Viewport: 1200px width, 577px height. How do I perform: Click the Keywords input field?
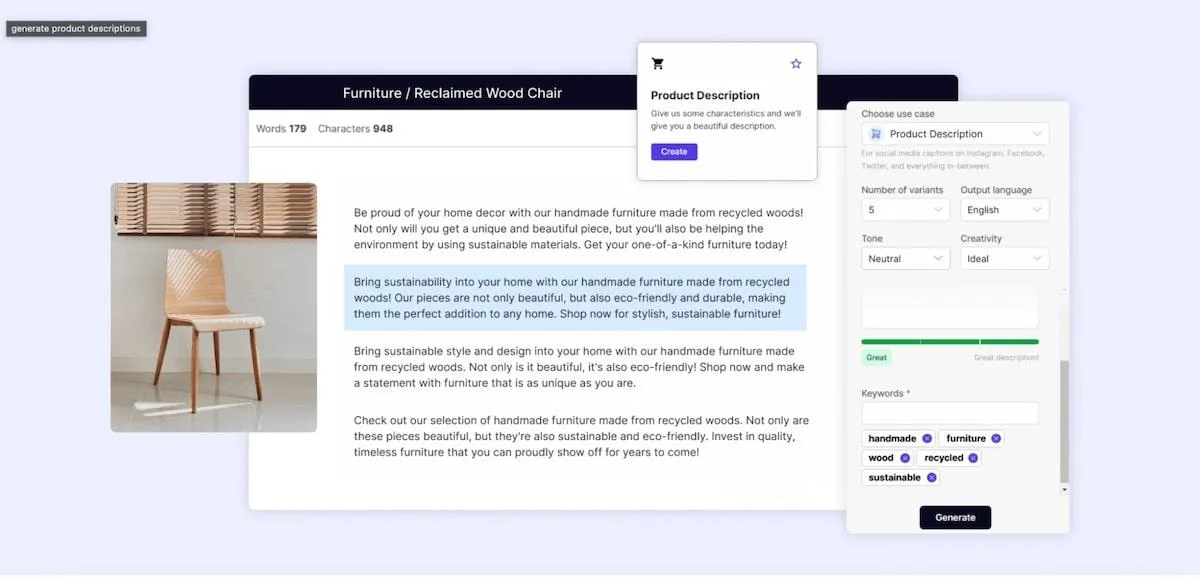pos(950,413)
